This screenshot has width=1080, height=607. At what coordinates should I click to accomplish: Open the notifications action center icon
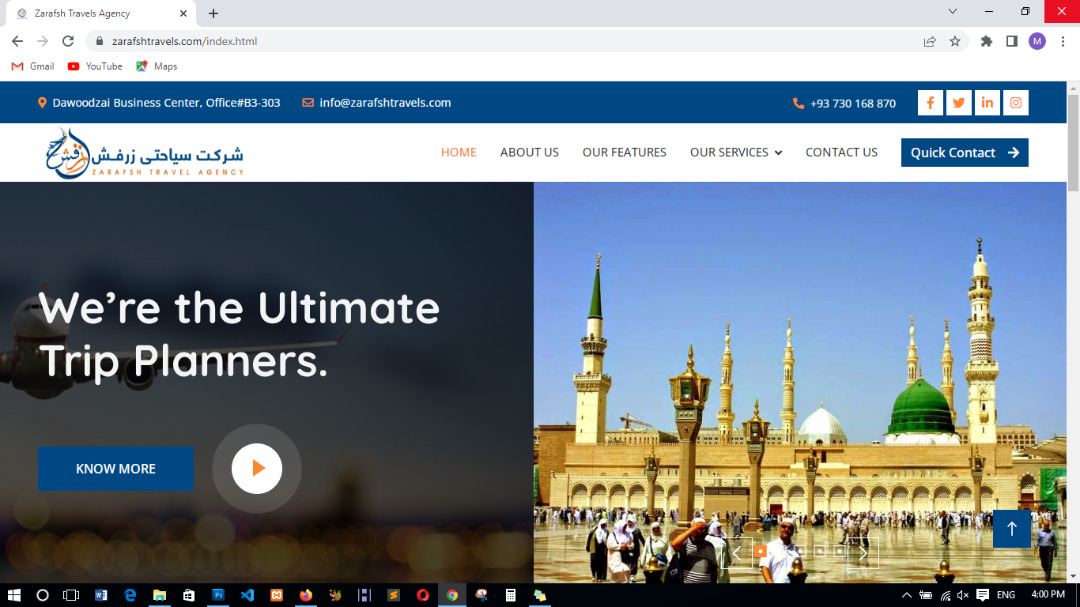pos(983,595)
